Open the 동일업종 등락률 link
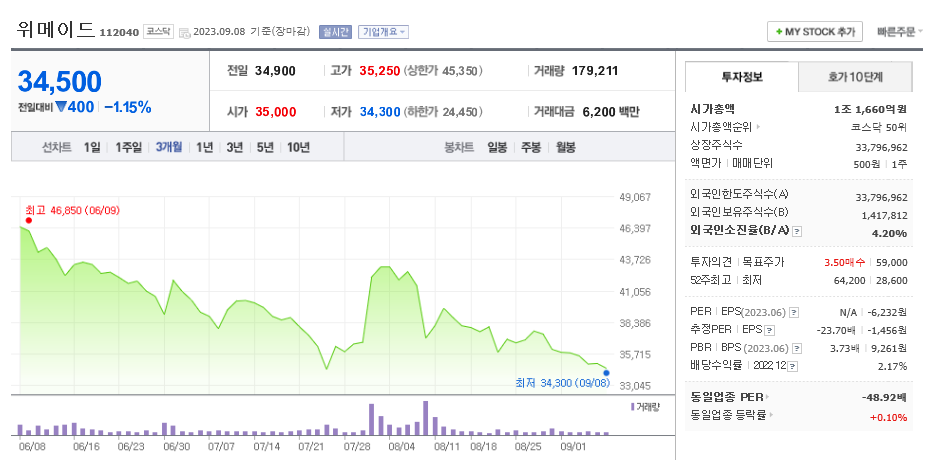 coord(729,415)
